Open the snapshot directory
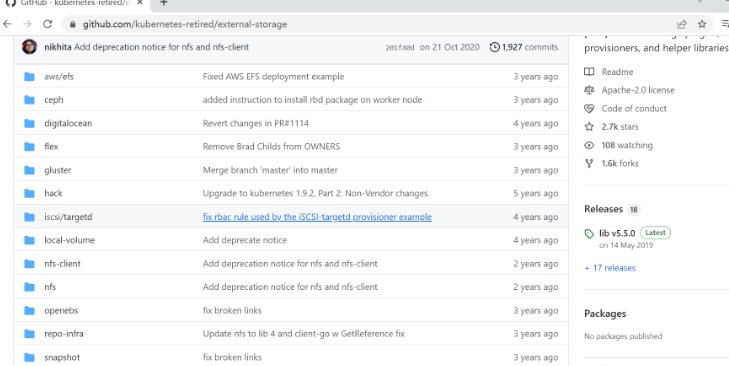Screen dimensions: 729x366 click(x=62, y=357)
